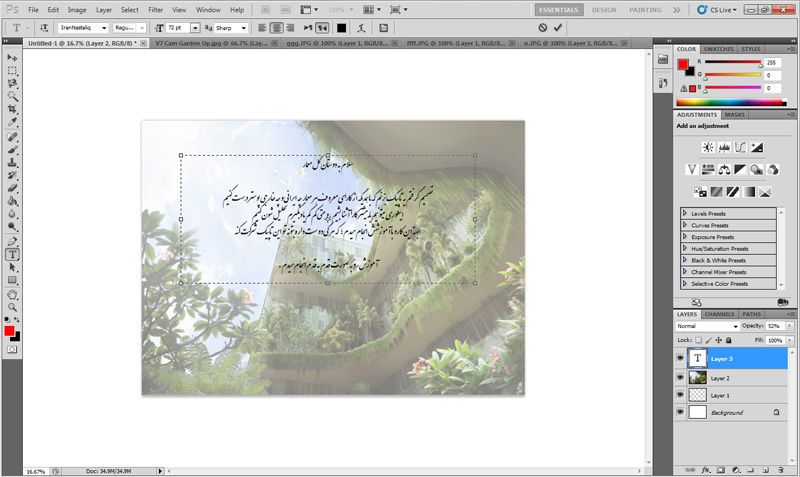
Task: Click the center text alignment button
Action: click(x=275, y=28)
